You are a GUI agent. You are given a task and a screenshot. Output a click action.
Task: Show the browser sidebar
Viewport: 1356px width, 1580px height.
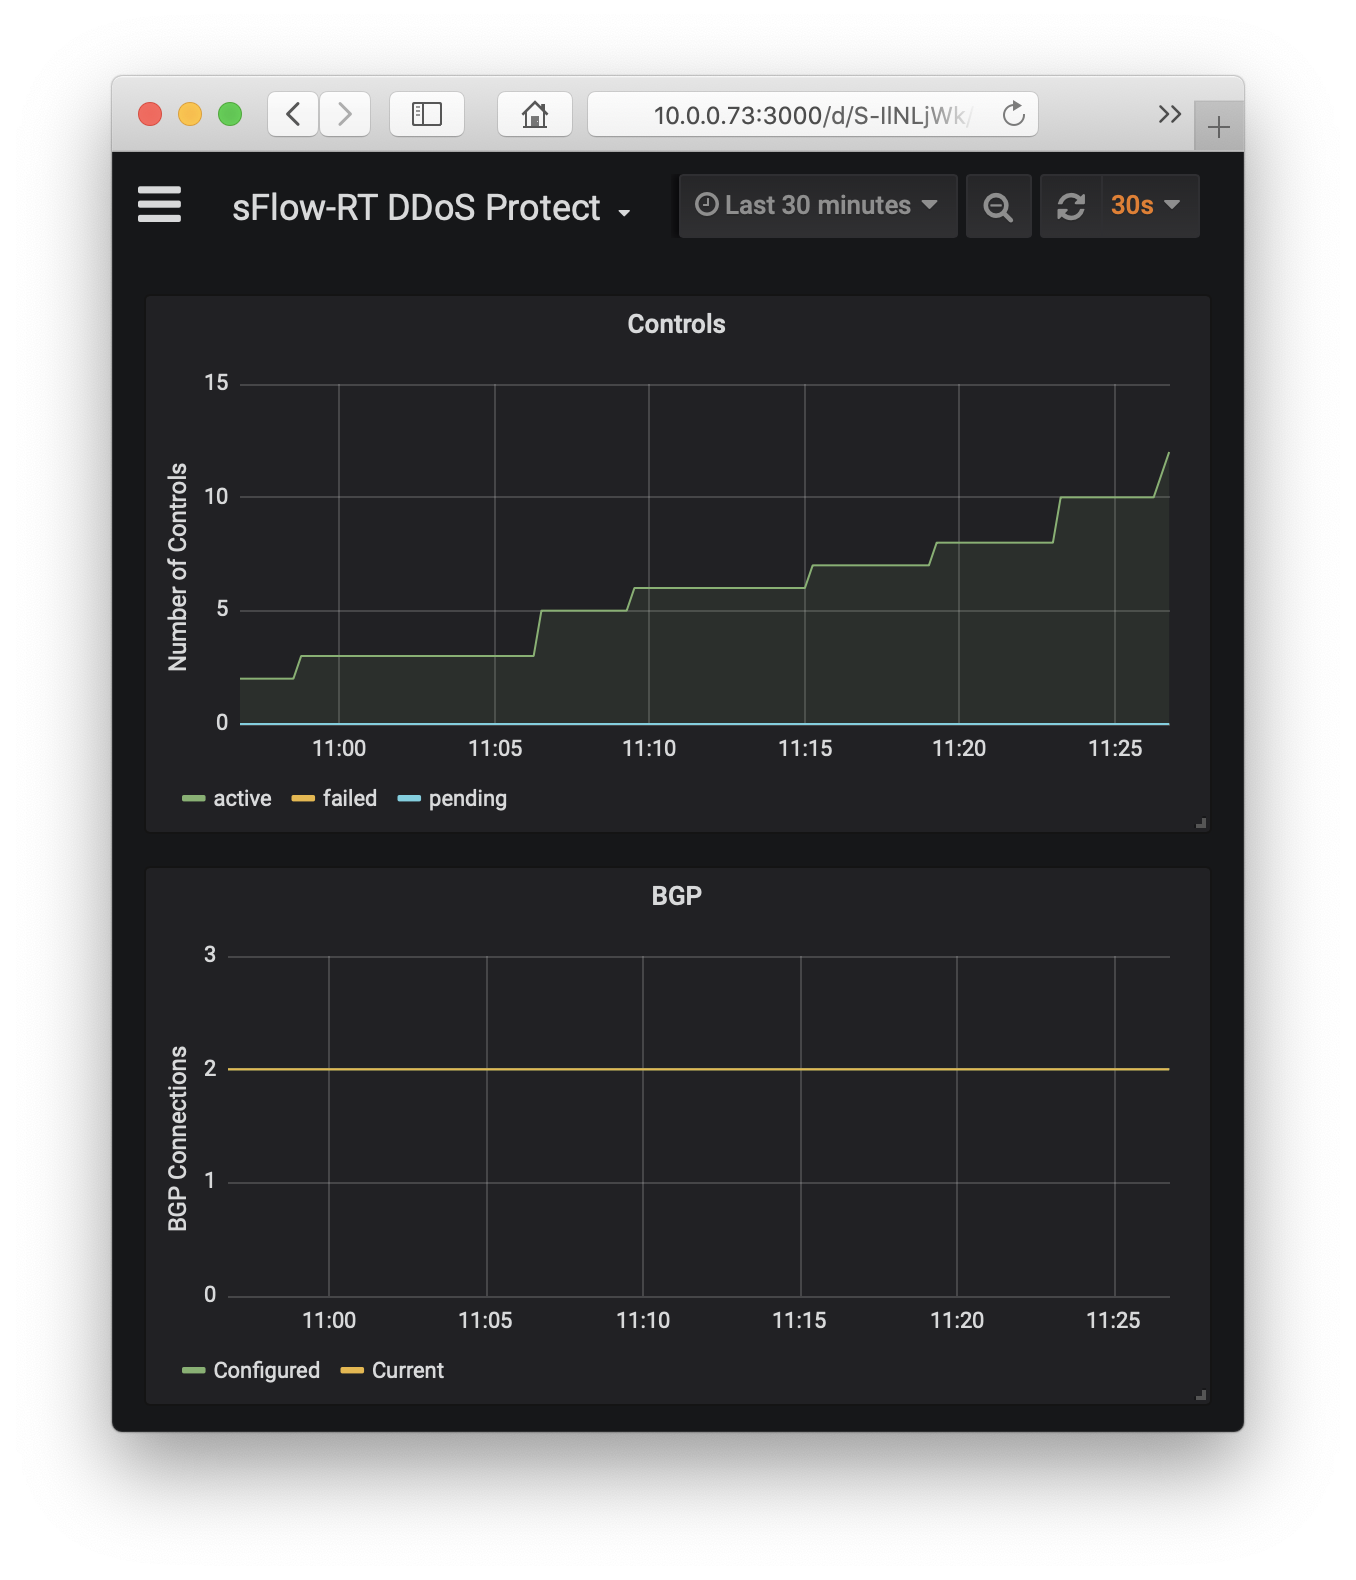[427, 114]
